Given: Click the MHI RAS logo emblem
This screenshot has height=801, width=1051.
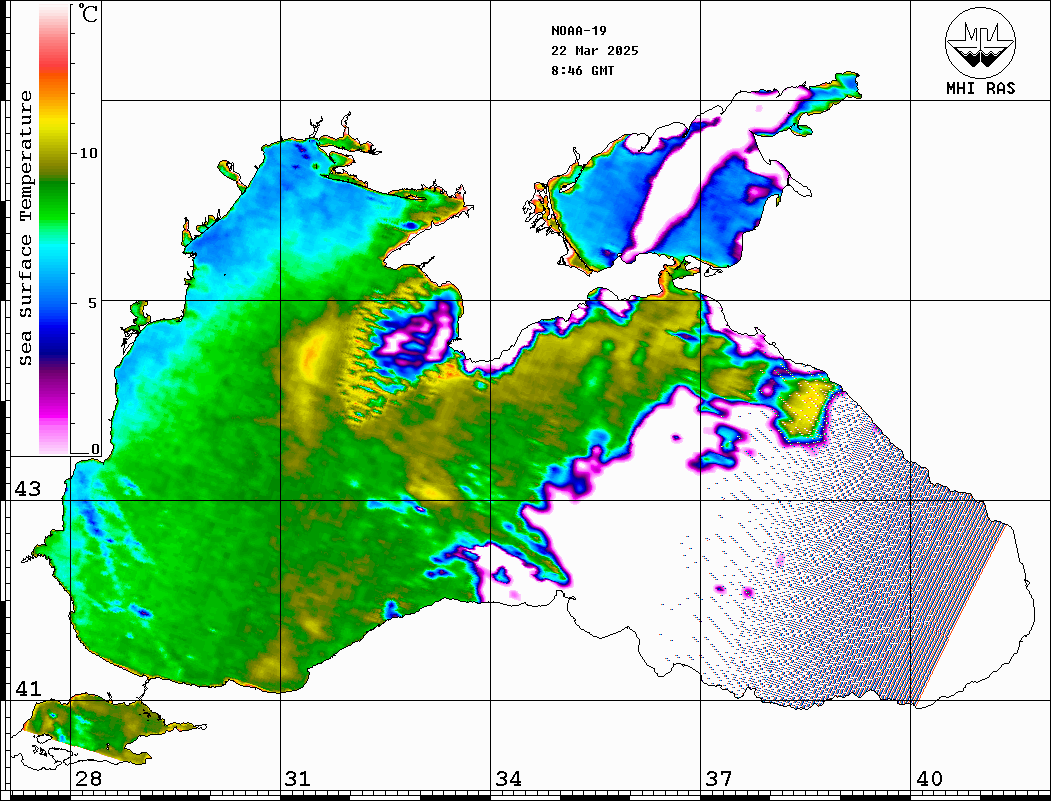Looking at the screenshot, I should click(980, 42).
